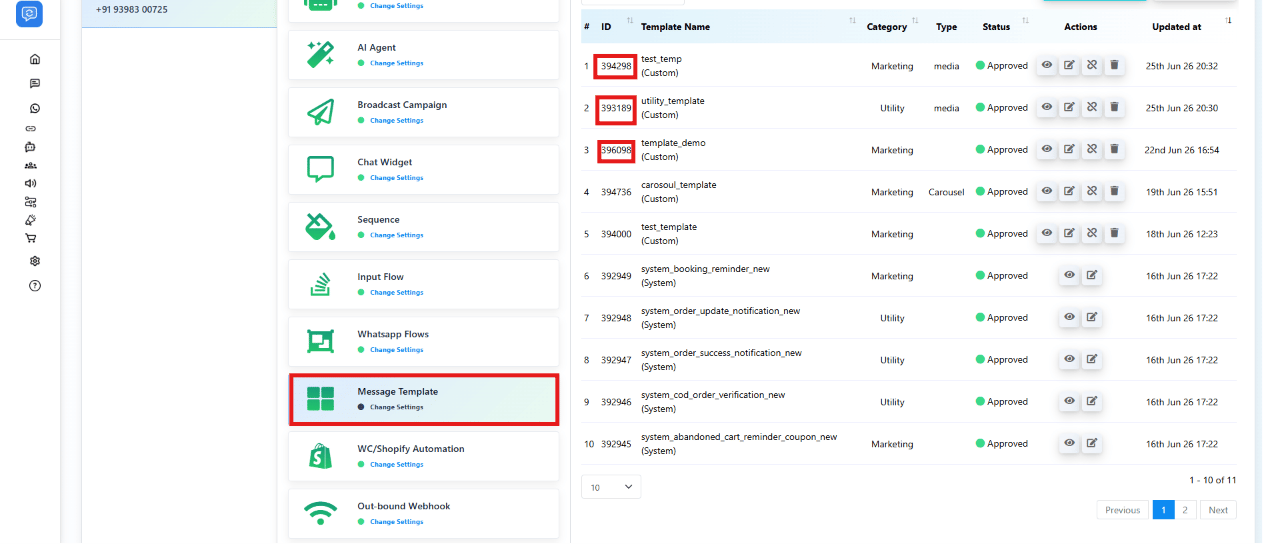Click the app logo at top left

point(30,13)
